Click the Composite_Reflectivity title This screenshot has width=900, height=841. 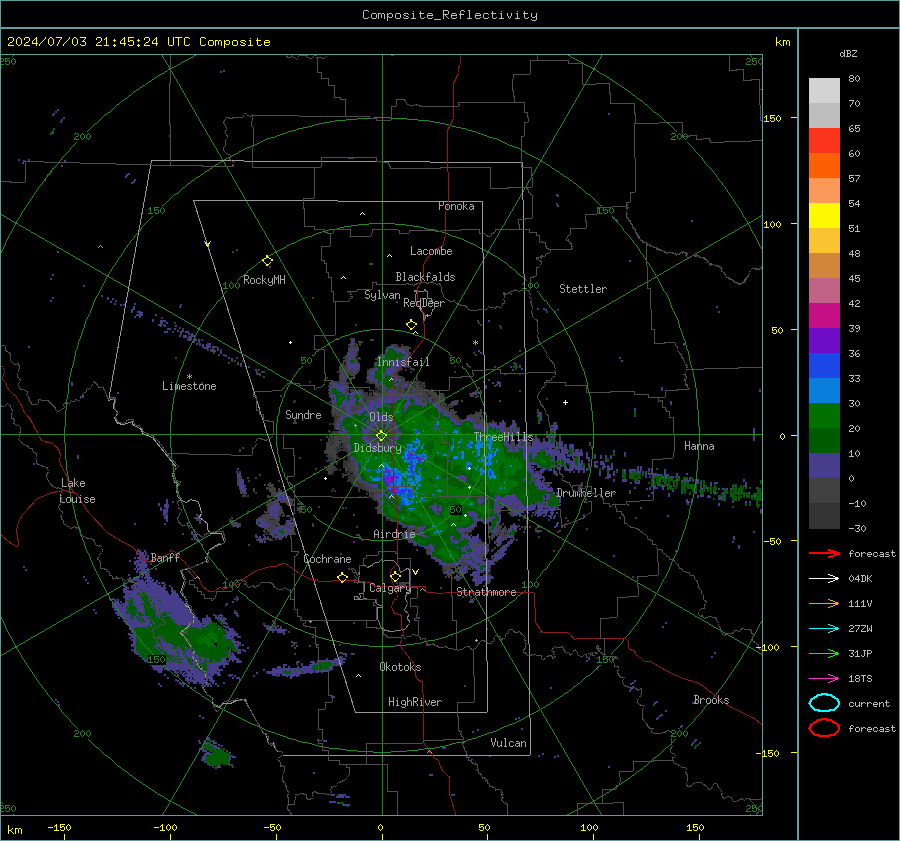tap(449, 15)
